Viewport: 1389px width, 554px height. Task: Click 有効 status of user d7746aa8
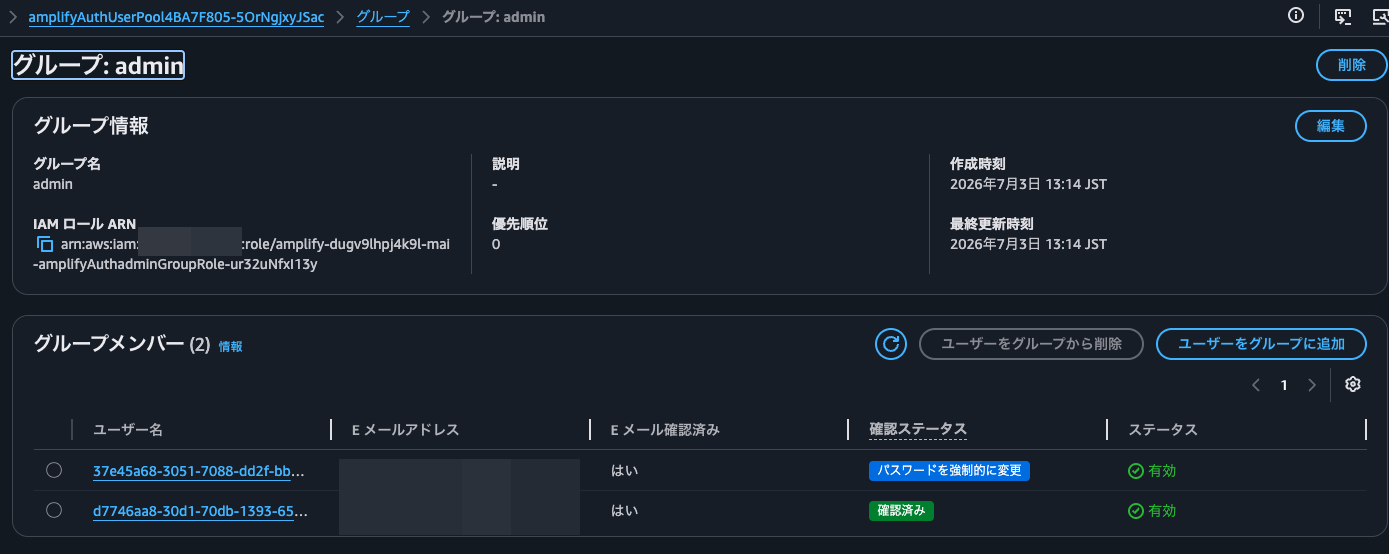(1152, 511)
